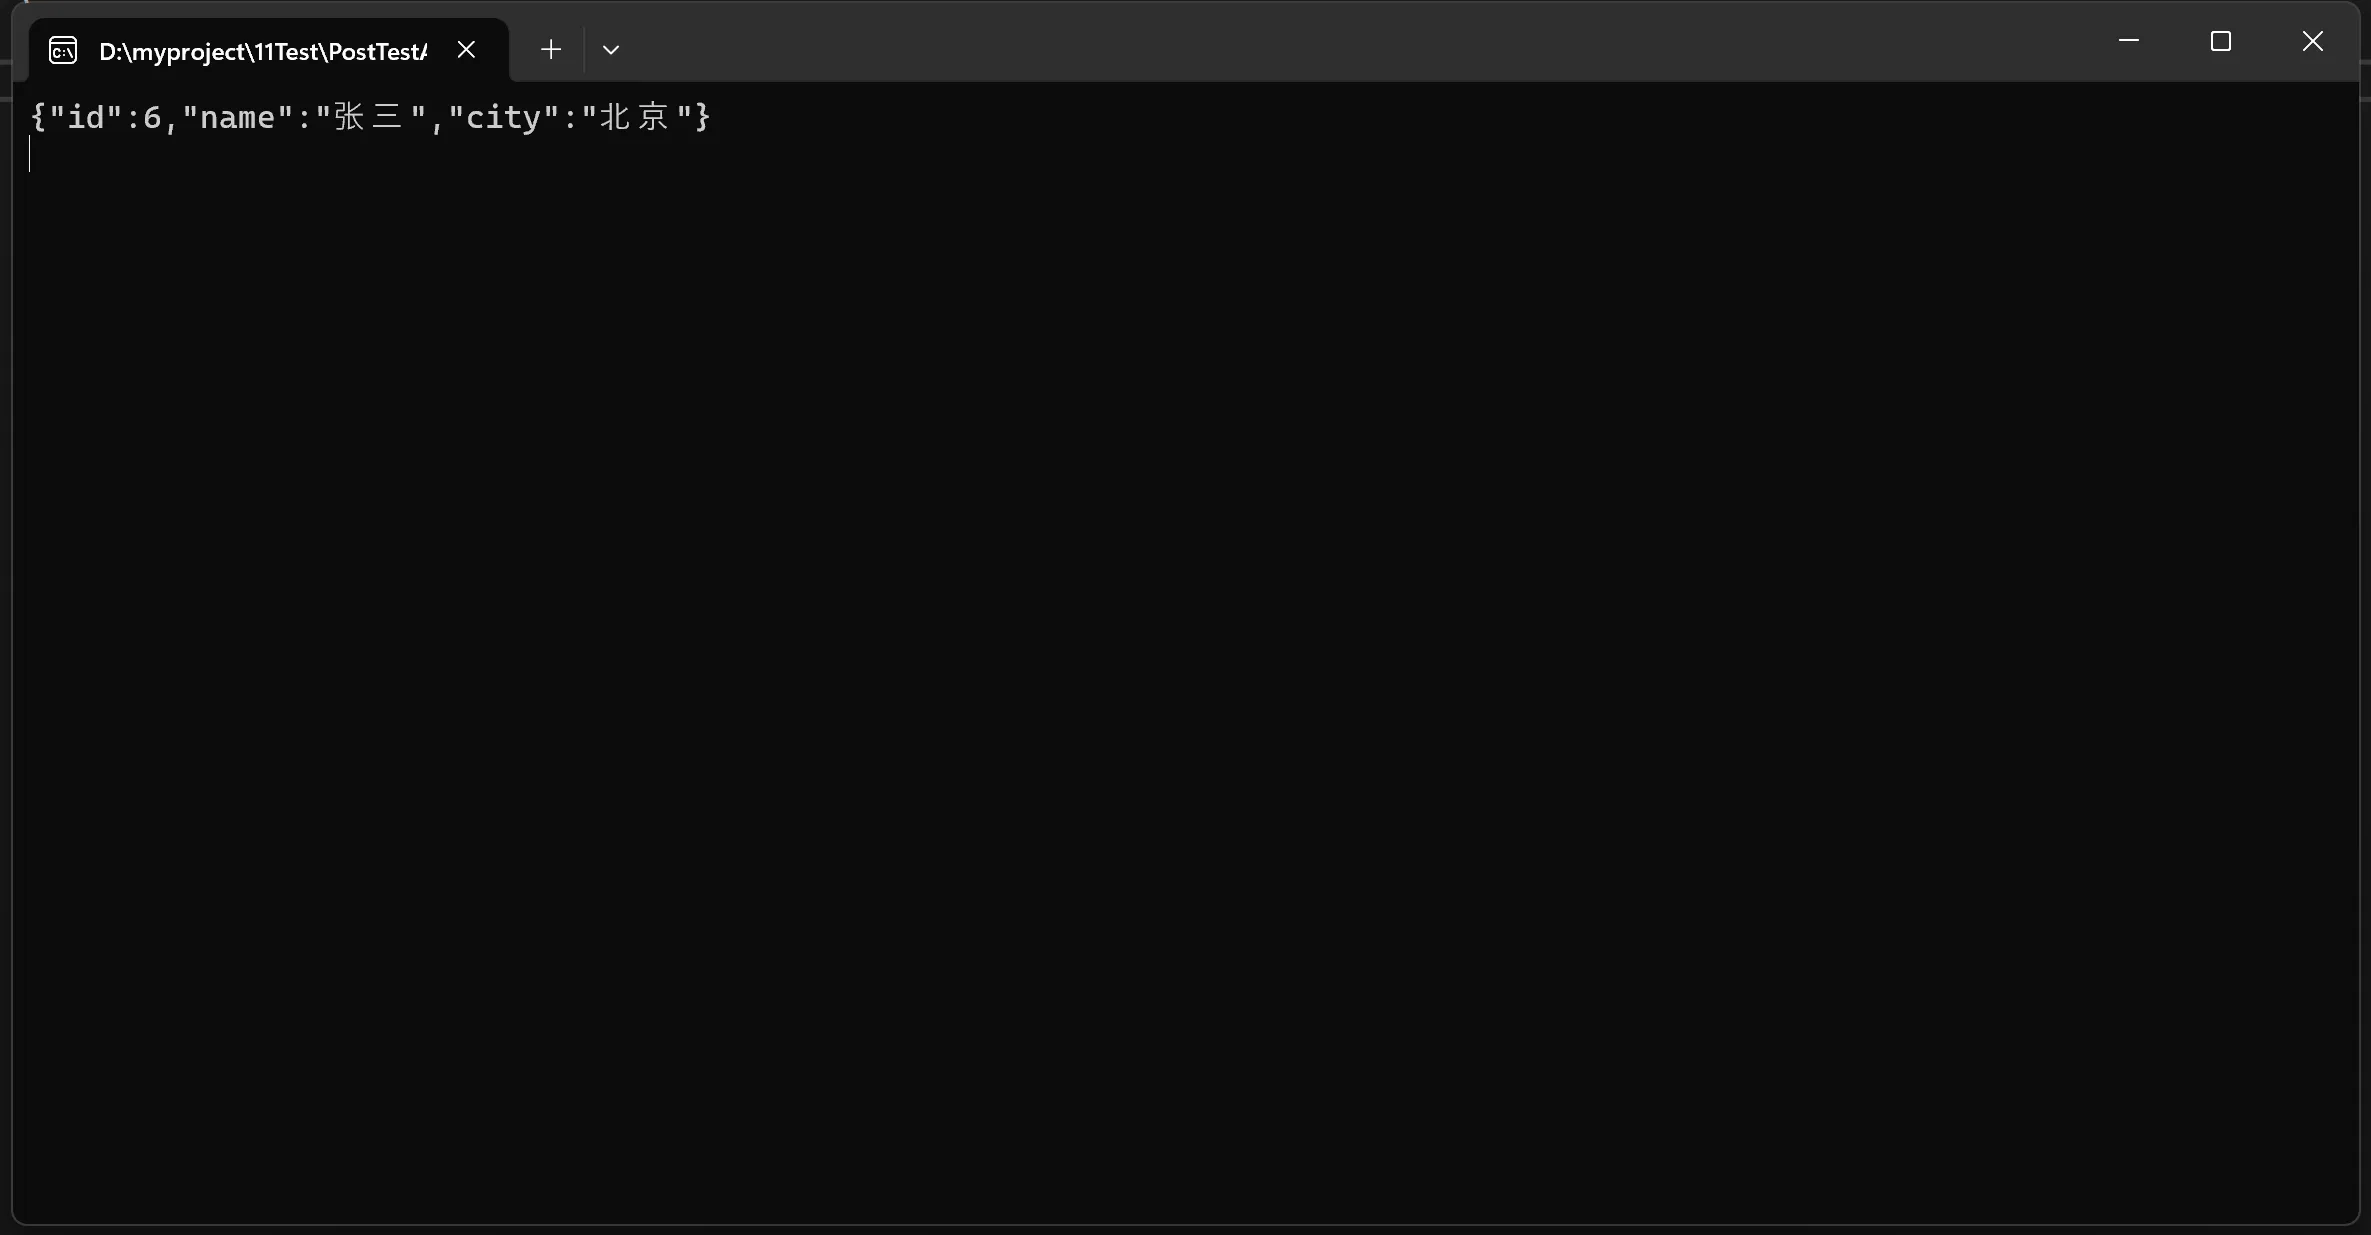The height and width of the screenshot is (1235, 2371).
Task: Click the command prompt icon in tab
Action: (x=63, y=50)
